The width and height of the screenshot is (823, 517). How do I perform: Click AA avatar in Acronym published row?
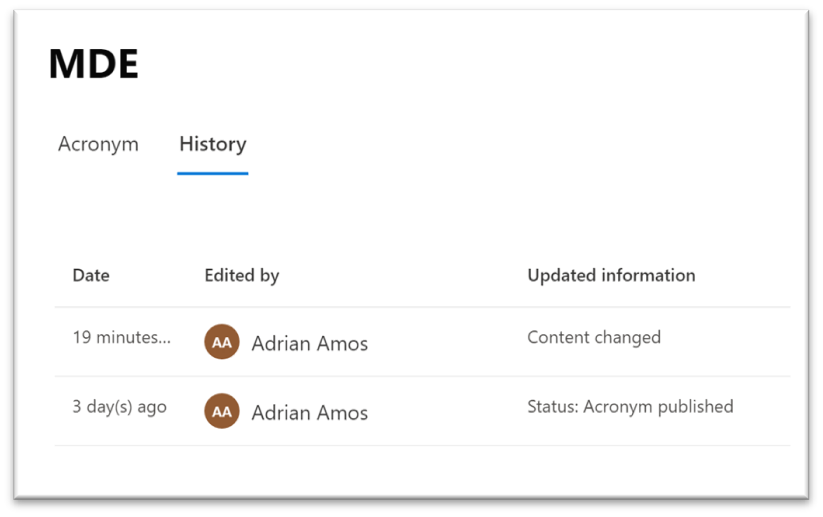(222, 411)
